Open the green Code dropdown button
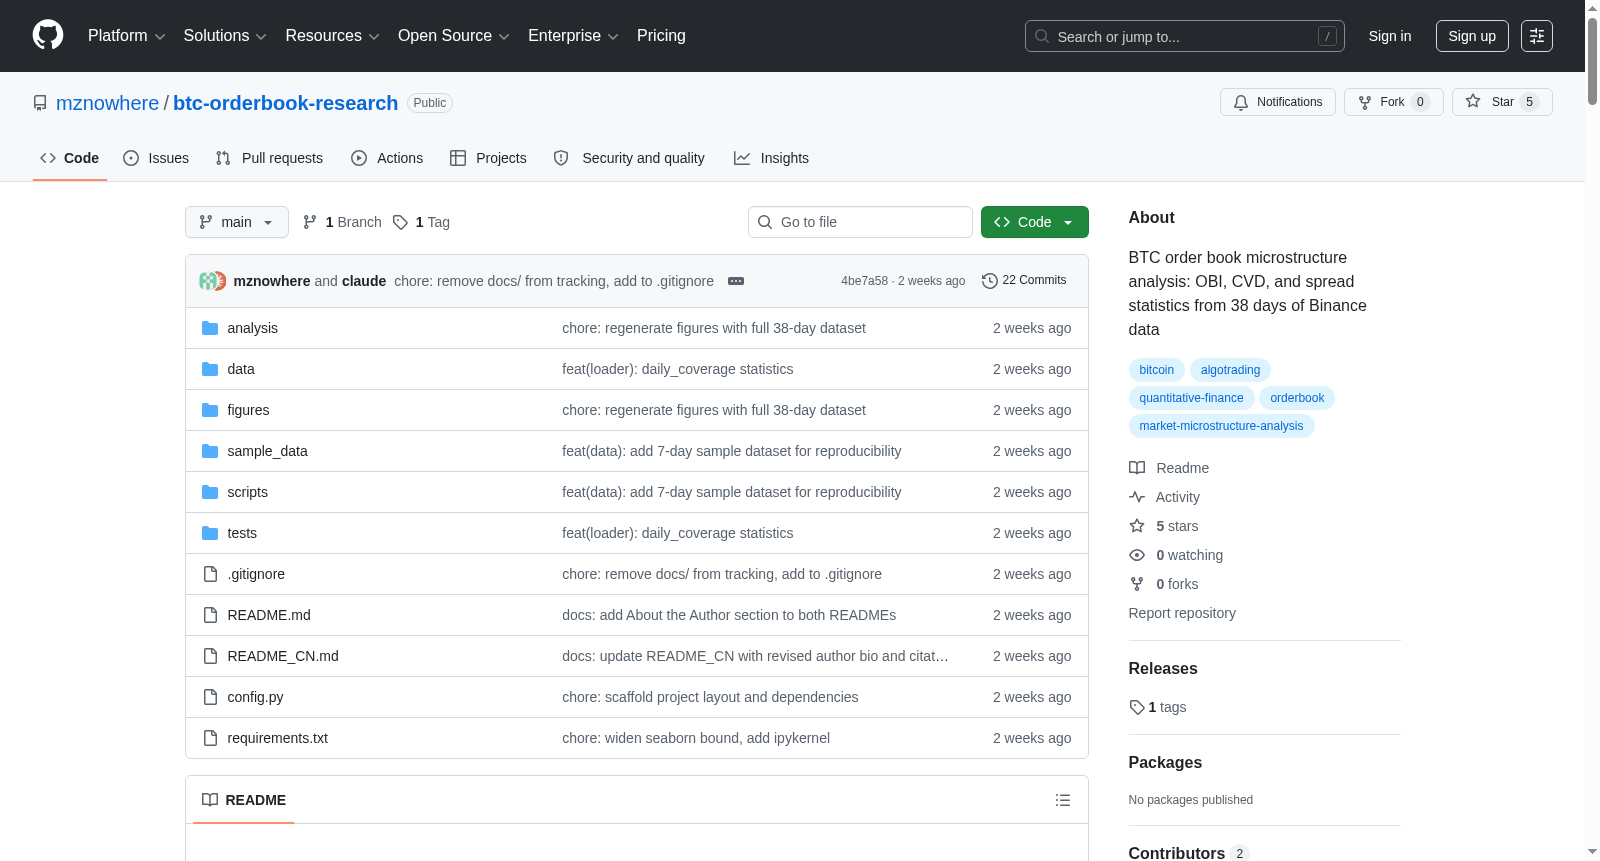 pyautogui.click(x=1035, y=222)
